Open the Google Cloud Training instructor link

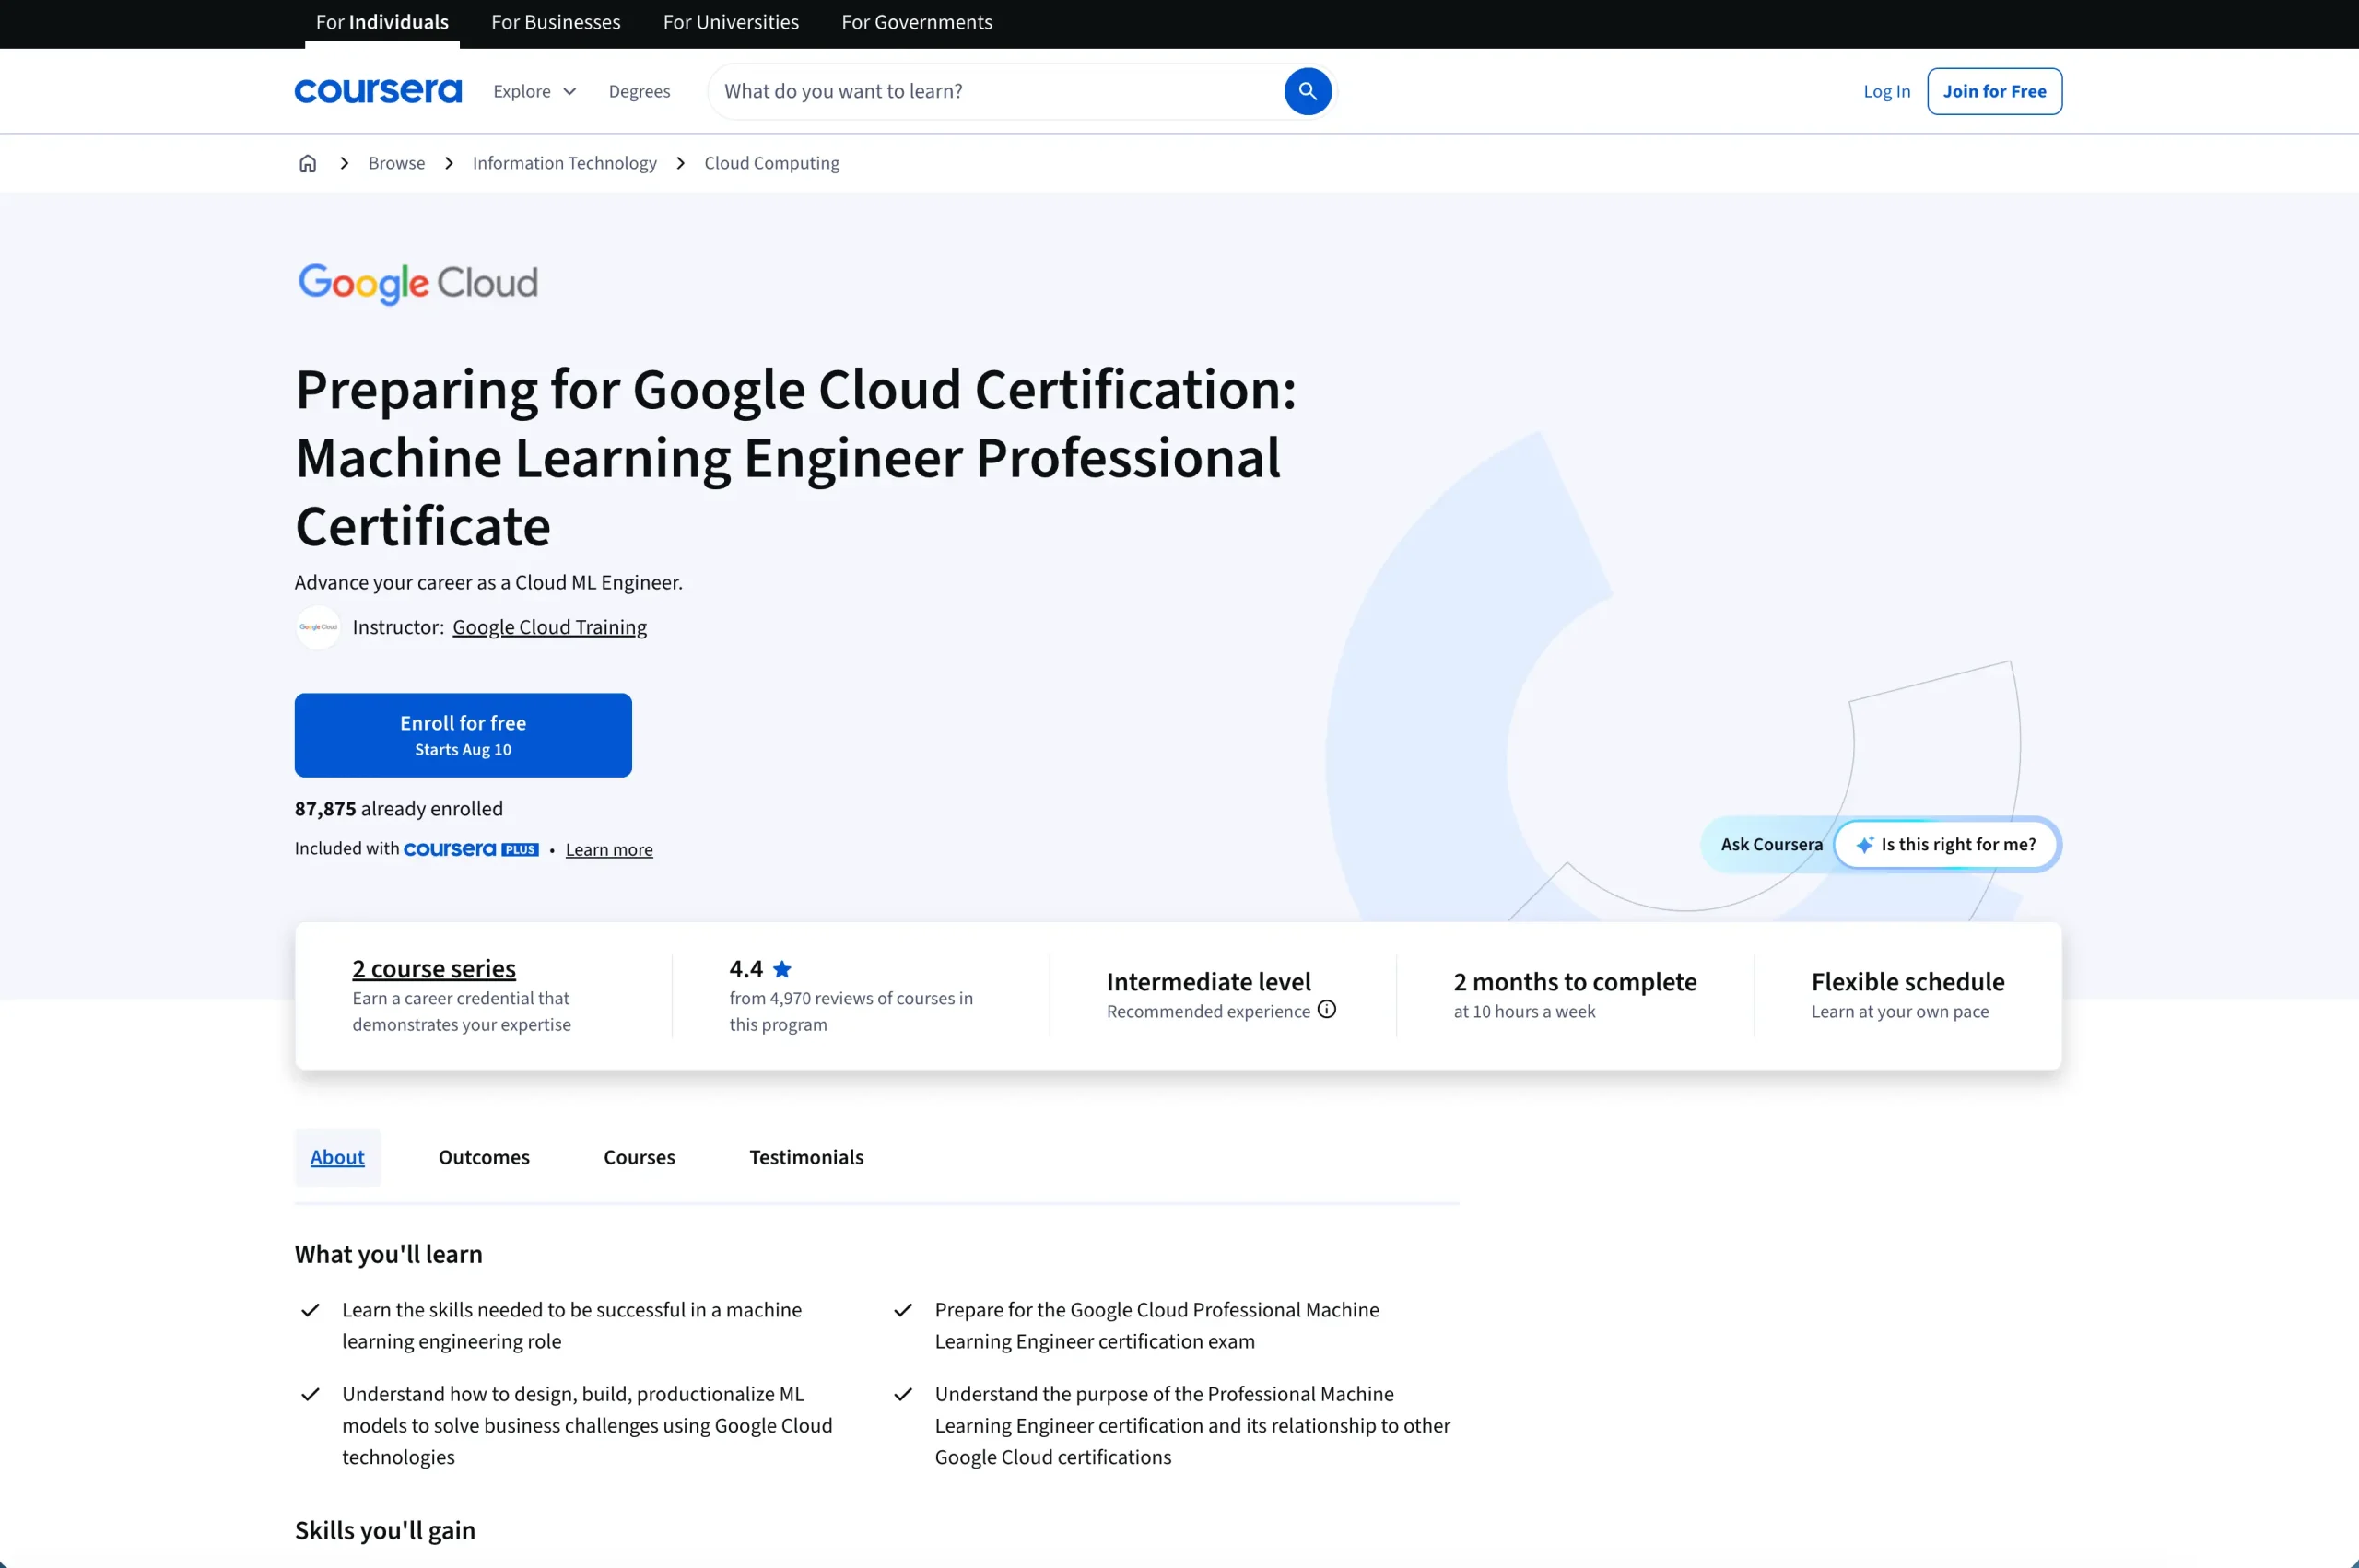coord(549,627)
